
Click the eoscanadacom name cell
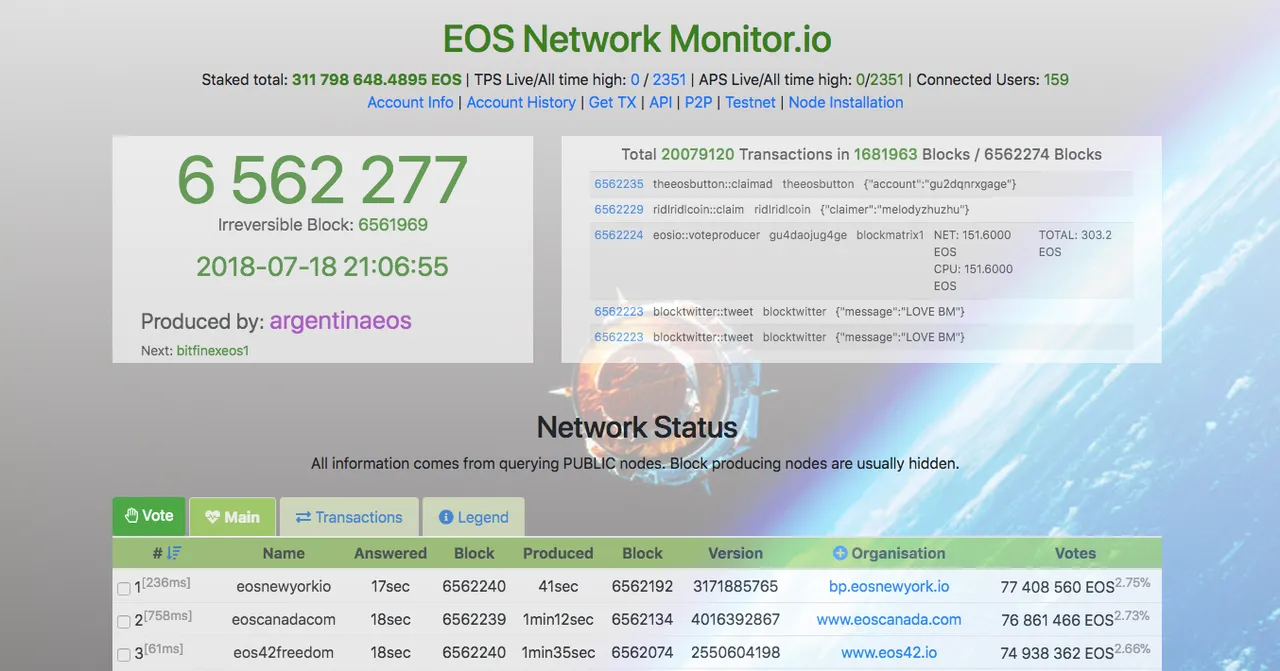pos(283,619)
